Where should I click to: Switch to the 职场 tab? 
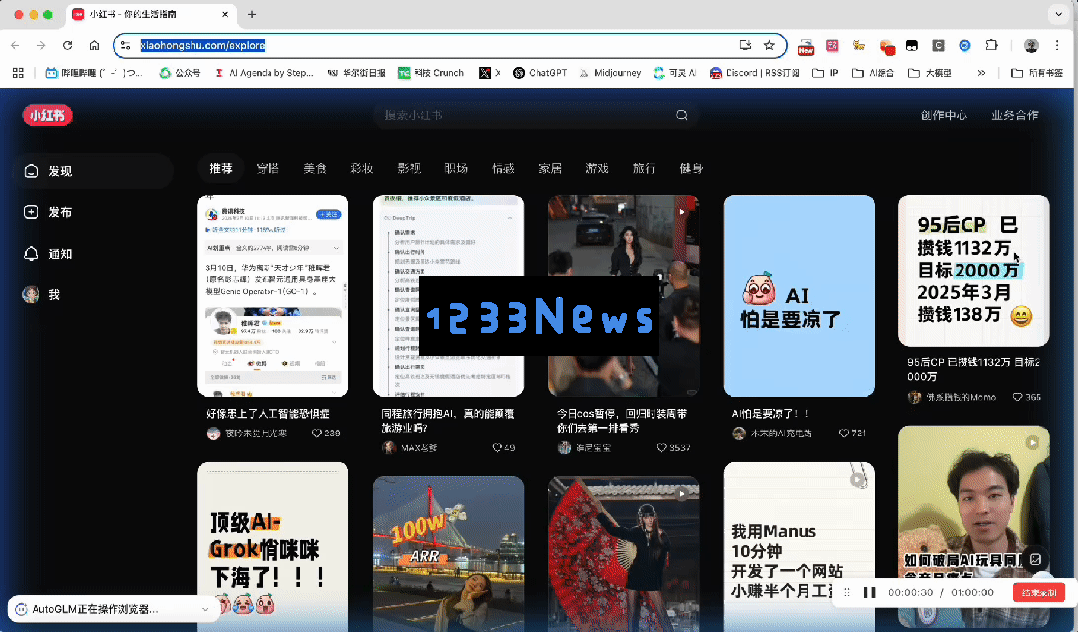point(456,168)
